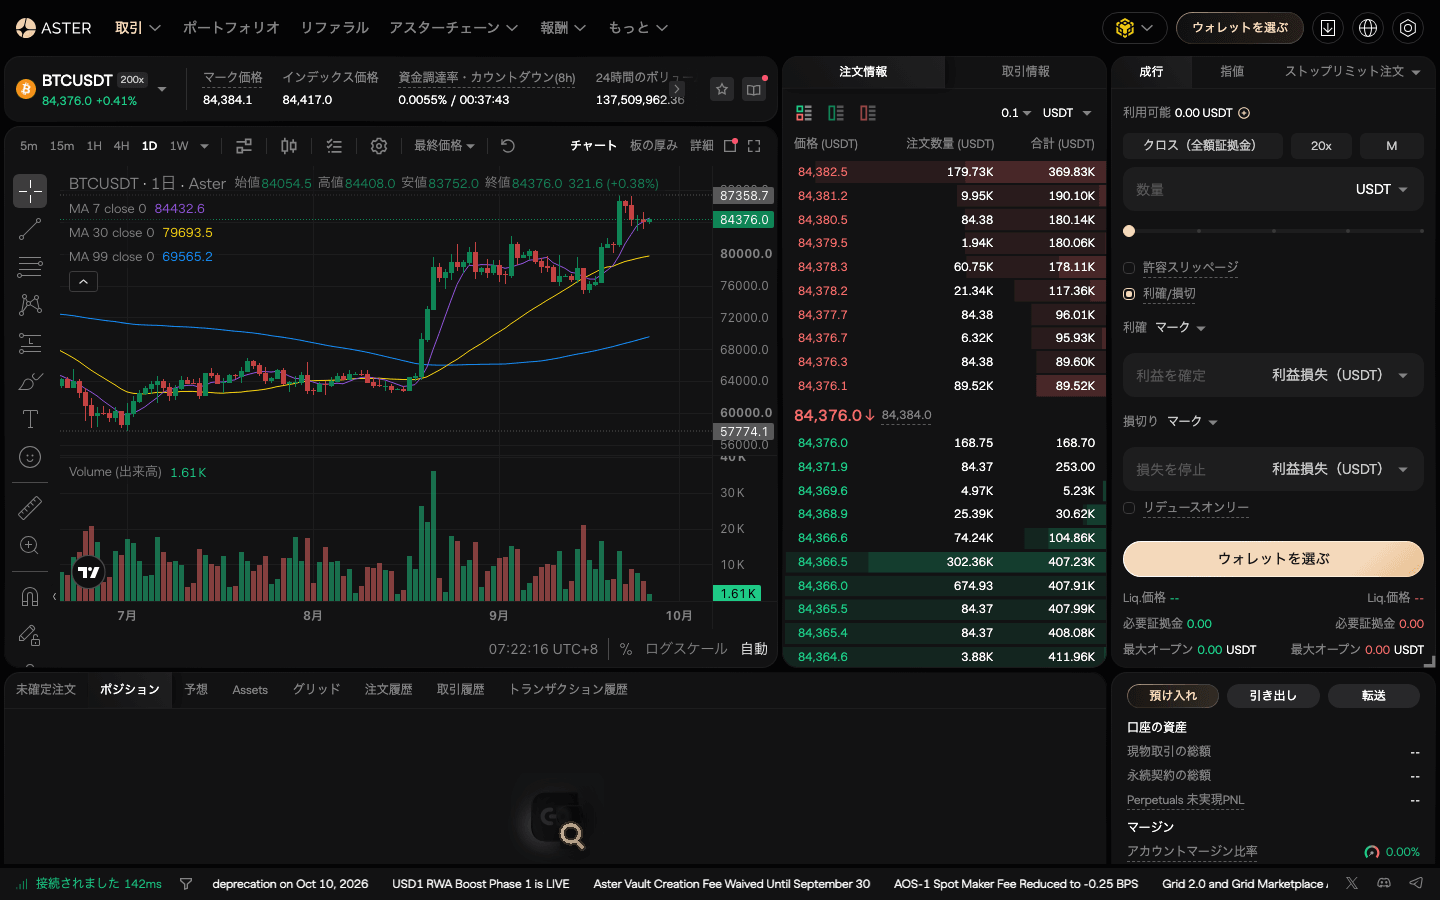Click the 引き出し withdraw button

coord(1273,696)
